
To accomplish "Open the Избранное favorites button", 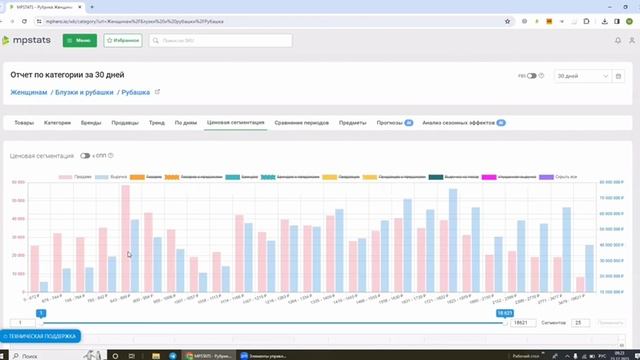I will point(123,40).
